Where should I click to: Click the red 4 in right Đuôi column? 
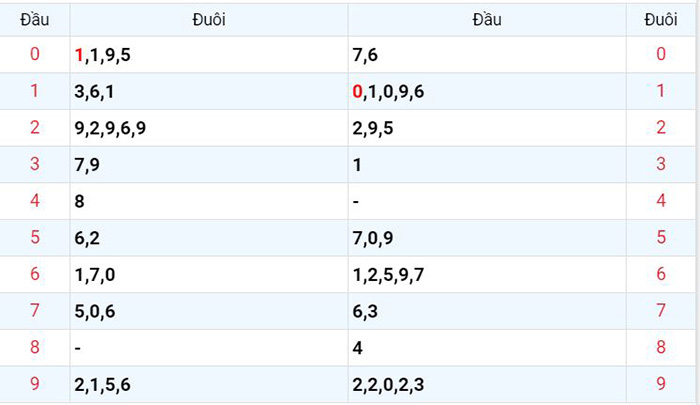click(661, 200)
